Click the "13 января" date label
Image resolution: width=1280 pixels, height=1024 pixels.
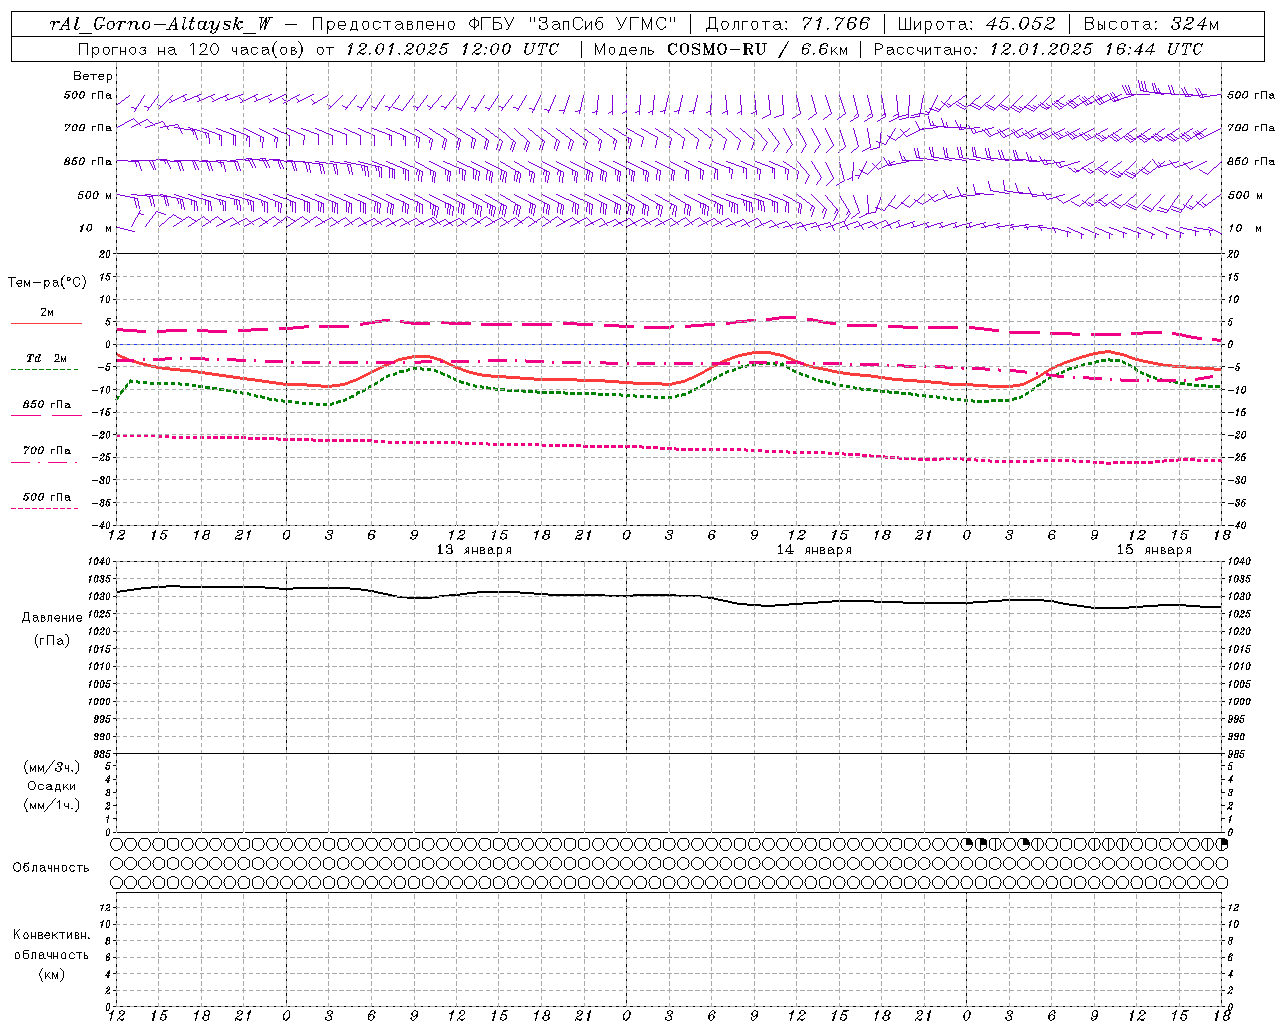pyautogui.click(x=475, y=550)
